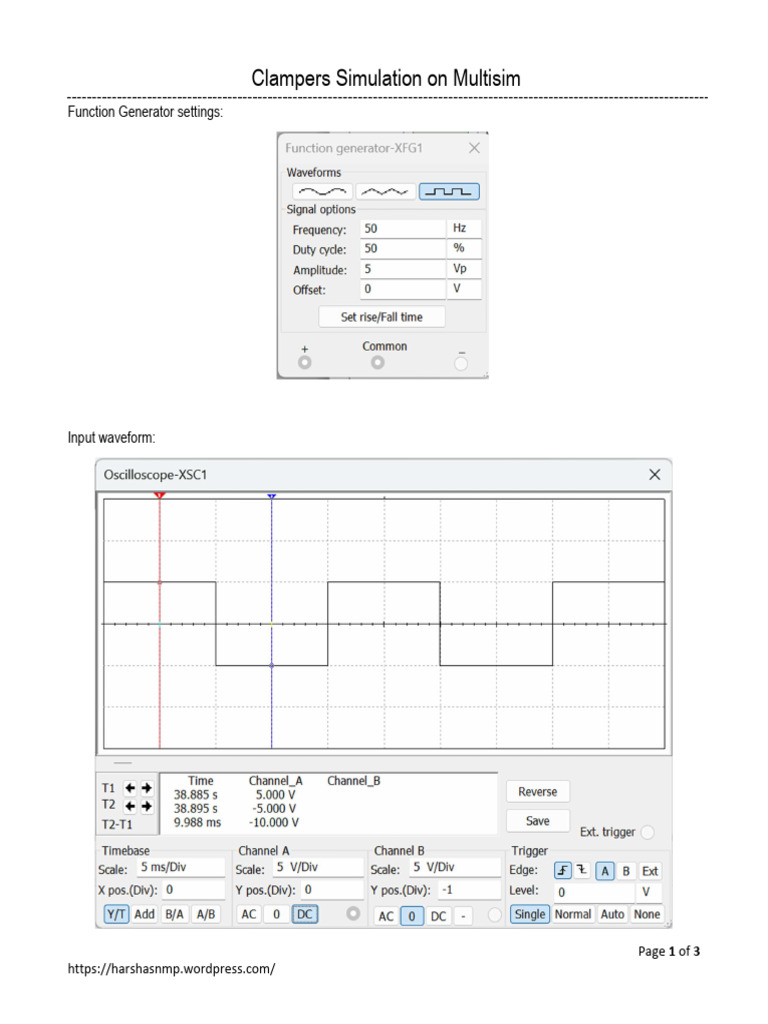The height and width of the screenshot is (1024, 768).
Task: Click Timebase Scale 5 ms/Div field
Action: (x=181, y=867)
